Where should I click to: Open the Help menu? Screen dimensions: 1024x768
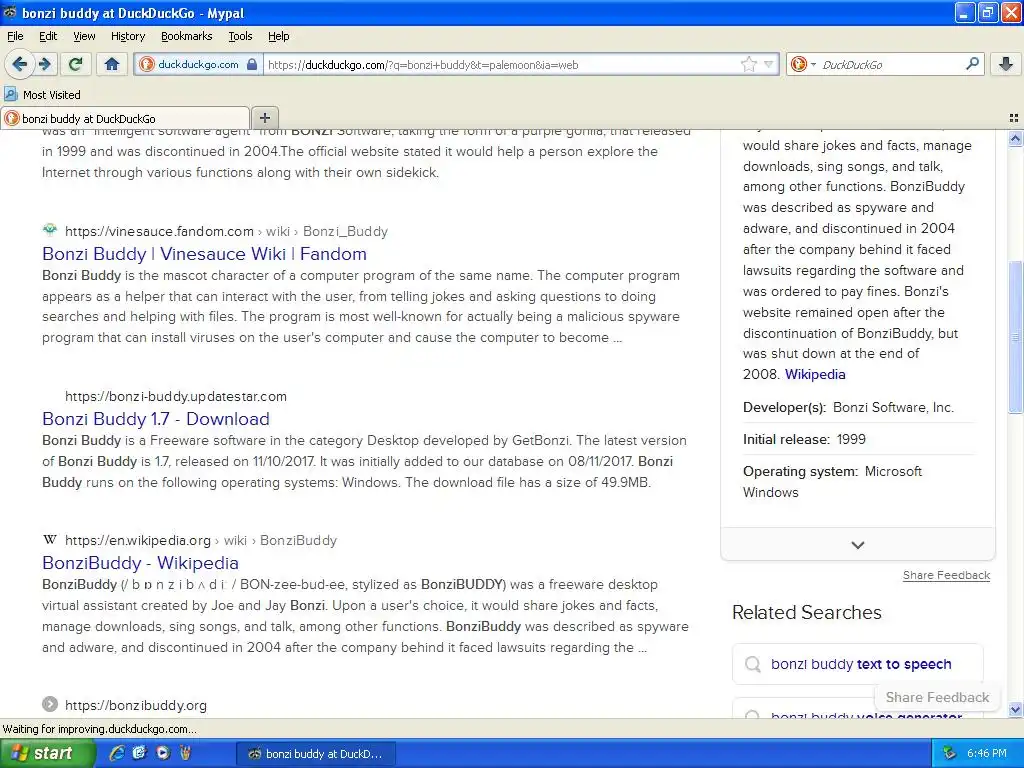tap(278, 36)
